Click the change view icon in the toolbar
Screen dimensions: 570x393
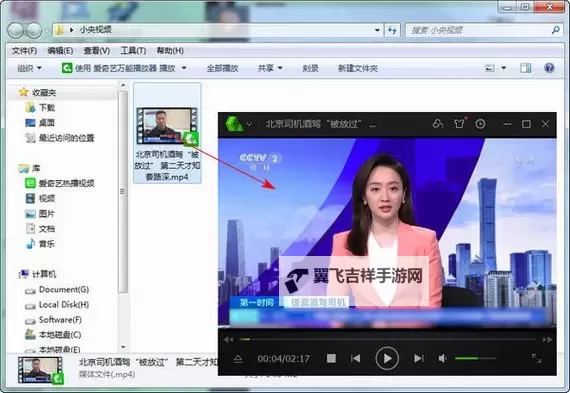pos(490,68)
